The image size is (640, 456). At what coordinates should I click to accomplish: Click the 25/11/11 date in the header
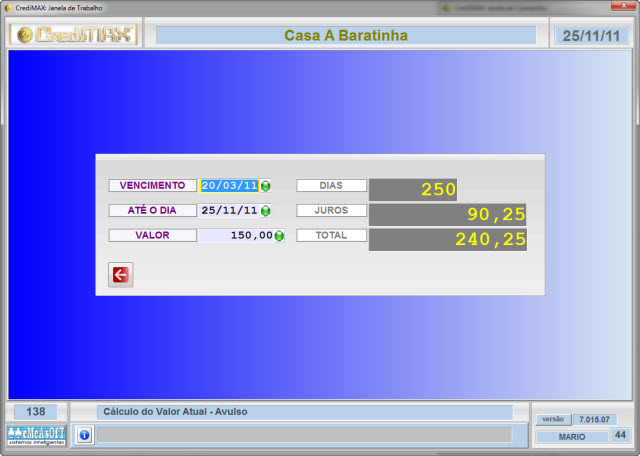tap(592, 35)
